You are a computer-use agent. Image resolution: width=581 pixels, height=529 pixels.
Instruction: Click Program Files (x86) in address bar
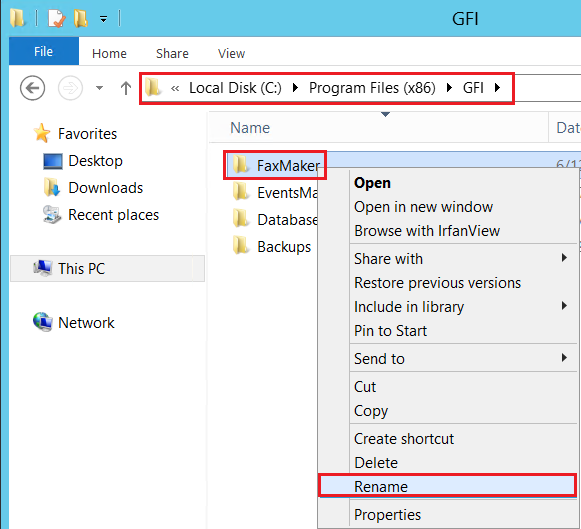(372, 88)
